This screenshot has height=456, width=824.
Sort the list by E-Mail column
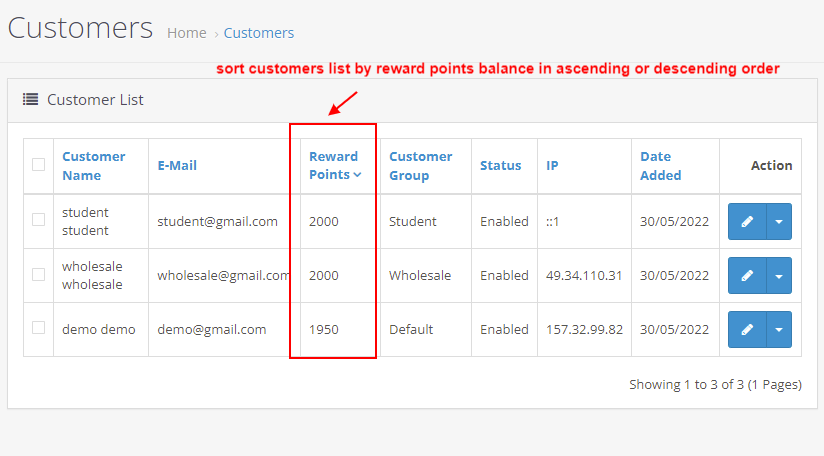pos(180,166)
